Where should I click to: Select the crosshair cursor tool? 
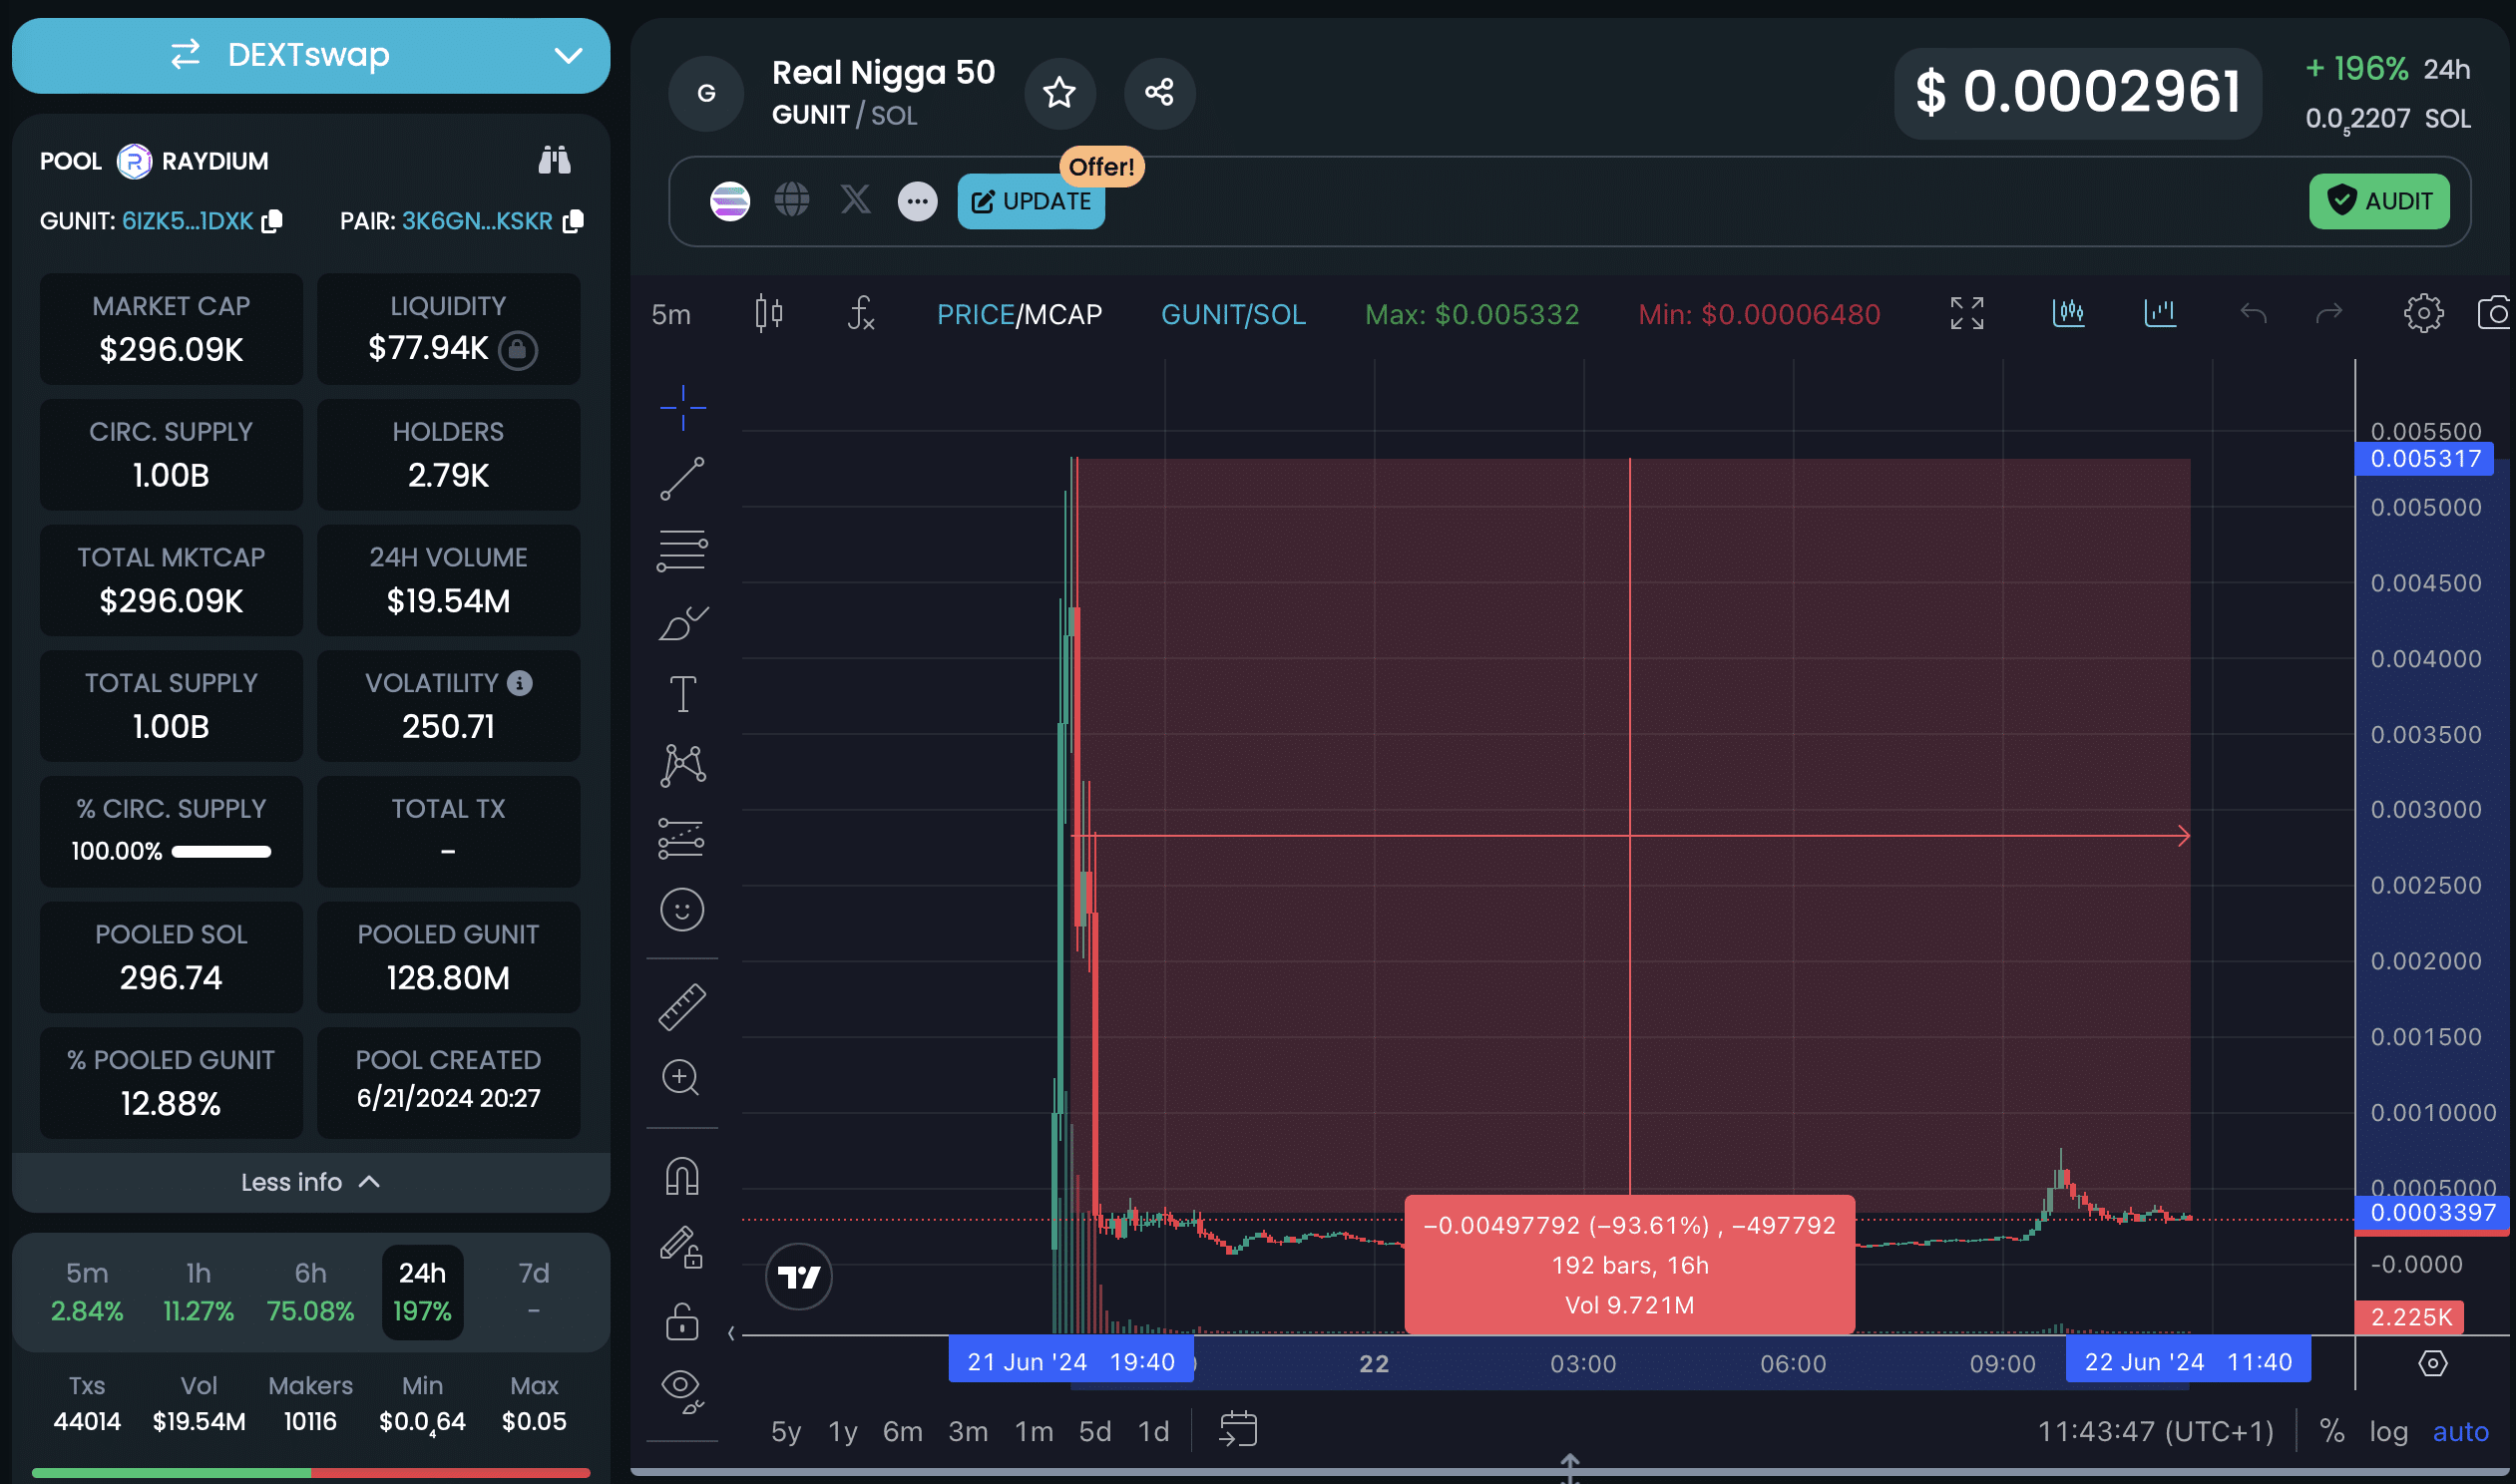(683, 408)
